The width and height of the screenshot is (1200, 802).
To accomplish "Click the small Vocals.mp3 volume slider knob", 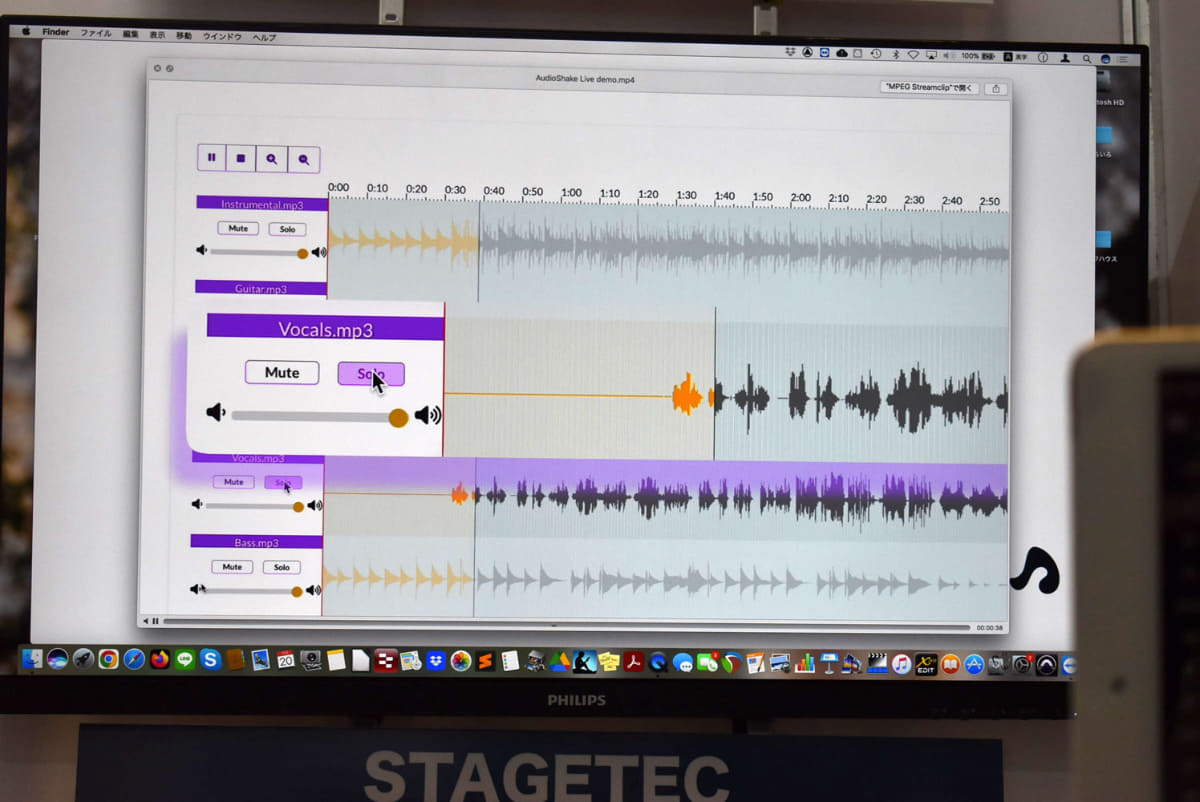I will pos(298,507).
